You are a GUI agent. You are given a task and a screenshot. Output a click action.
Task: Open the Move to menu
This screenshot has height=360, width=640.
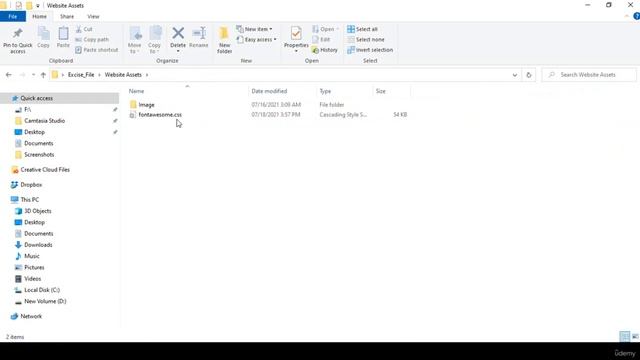tap(134, 40)
